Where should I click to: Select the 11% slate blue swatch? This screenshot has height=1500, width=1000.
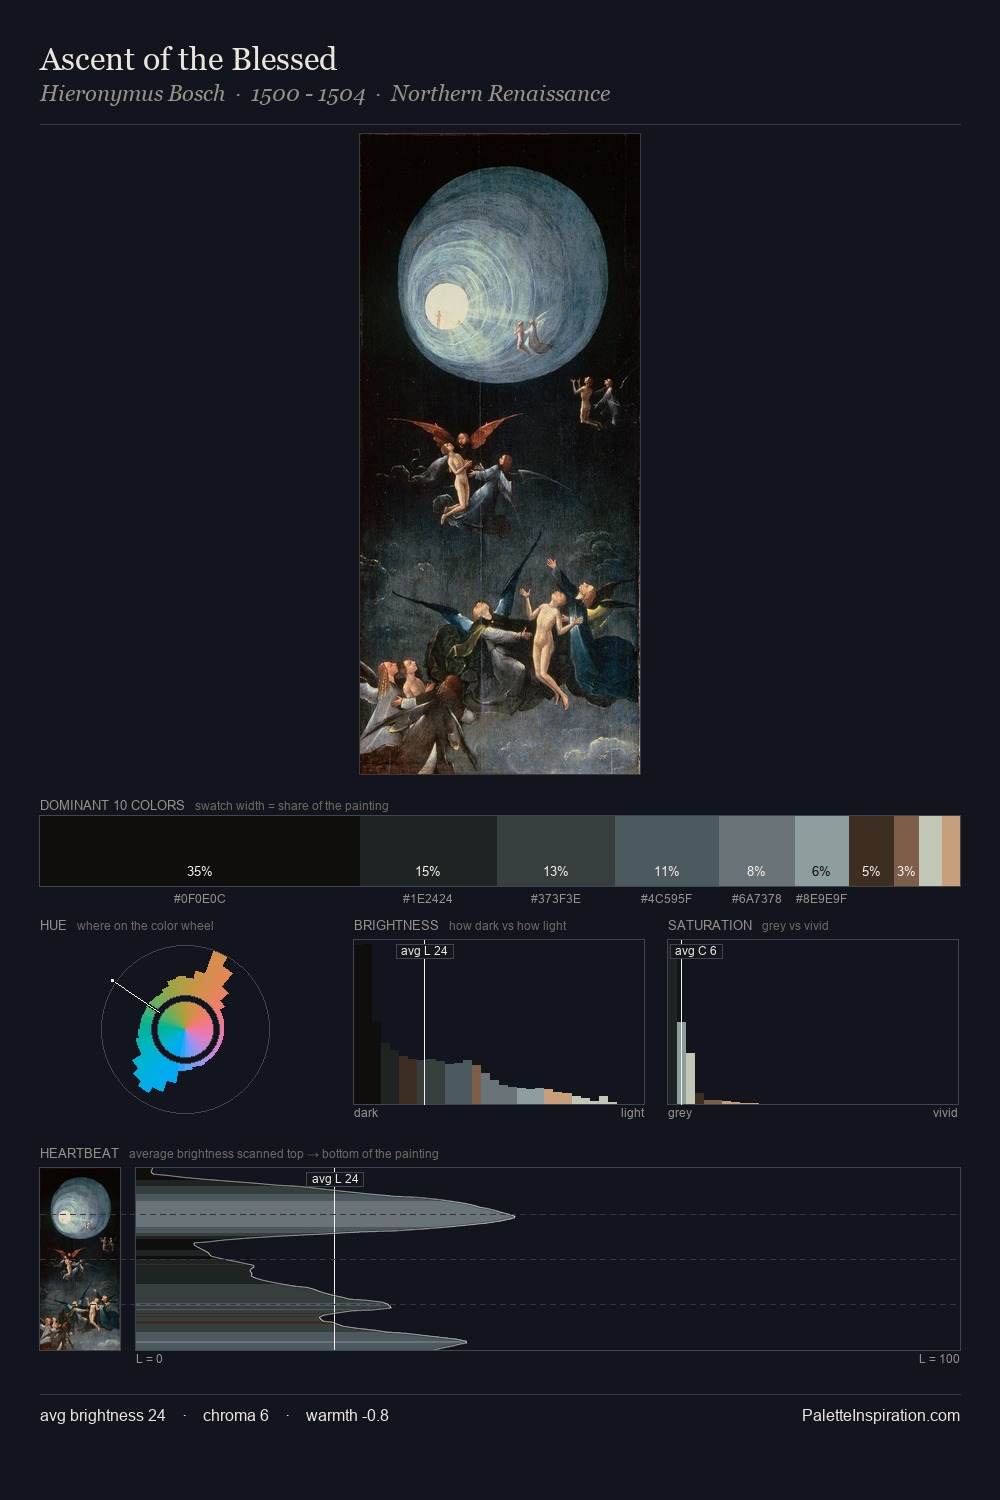(667, 851)
